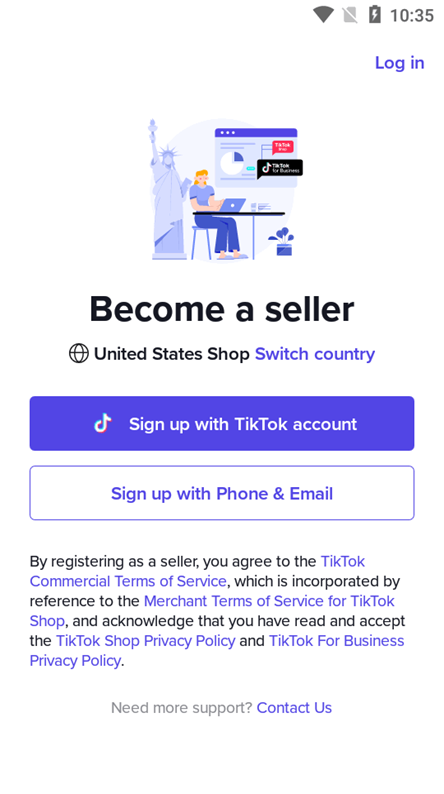The width and height of the screenshot is (444, 794).
Task: Open the Log in page
Action: click(x=399, y=63)
